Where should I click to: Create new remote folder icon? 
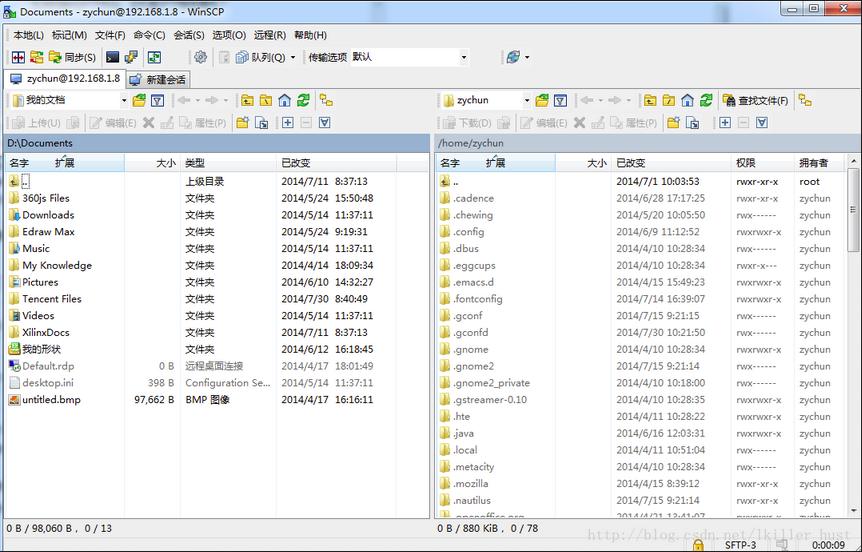coord(673,122)
